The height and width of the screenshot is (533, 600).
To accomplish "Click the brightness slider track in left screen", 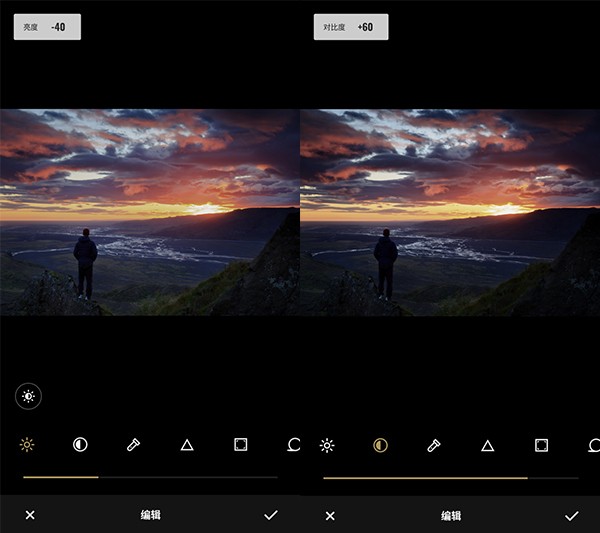I will [x=150, y=477].
